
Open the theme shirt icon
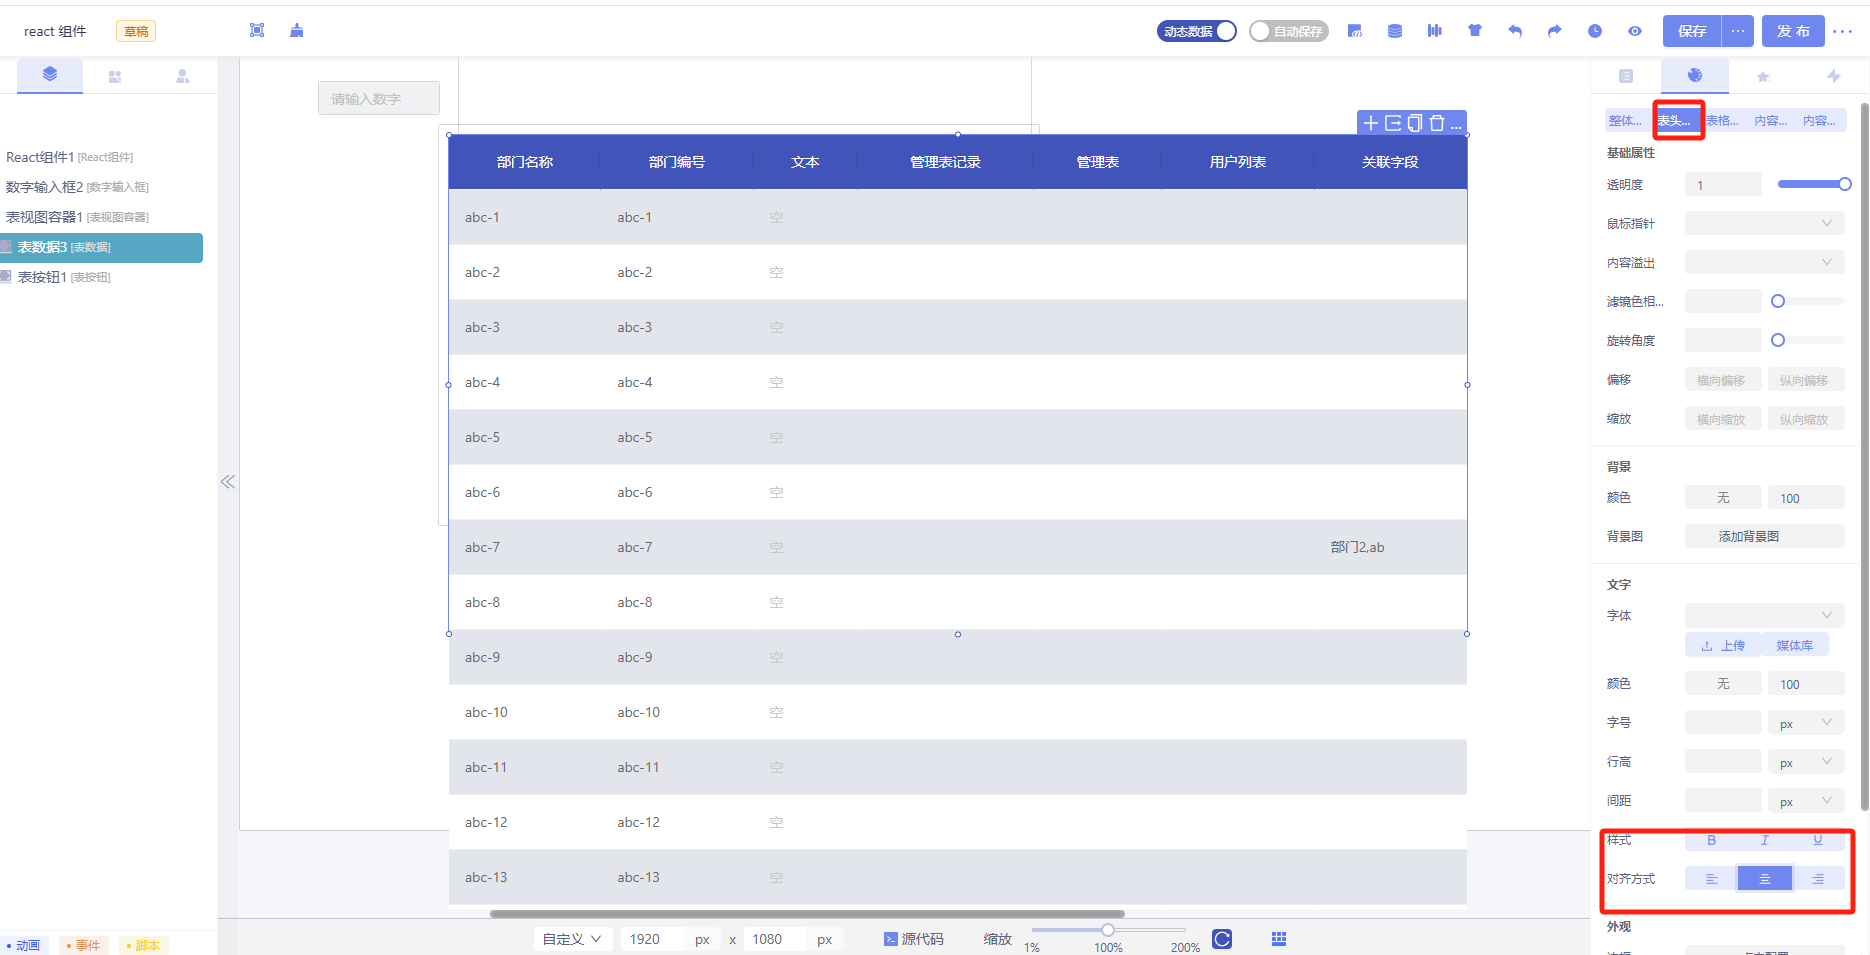click(x=1475, y=31)
